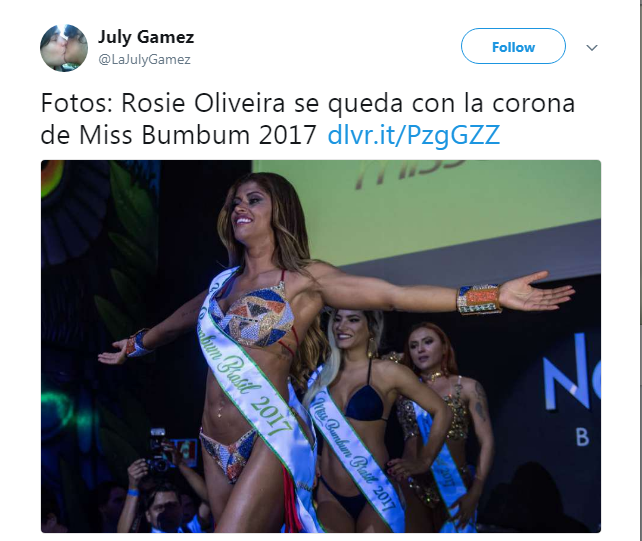The width and height of the screenshot is (642, 541).
Task: Click the winner's colorful mosaic bikini top
Action: pyautogui.click(x=256, y=315)
